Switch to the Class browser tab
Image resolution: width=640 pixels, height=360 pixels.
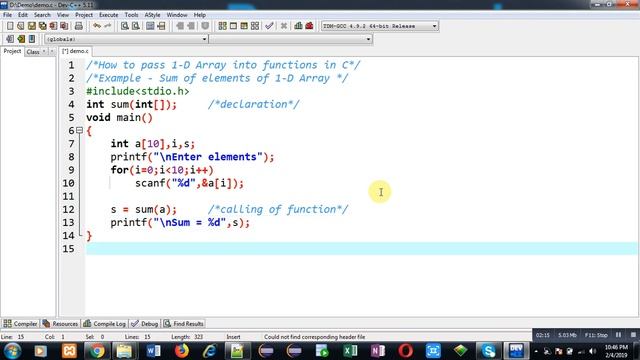tap(33, 51)
